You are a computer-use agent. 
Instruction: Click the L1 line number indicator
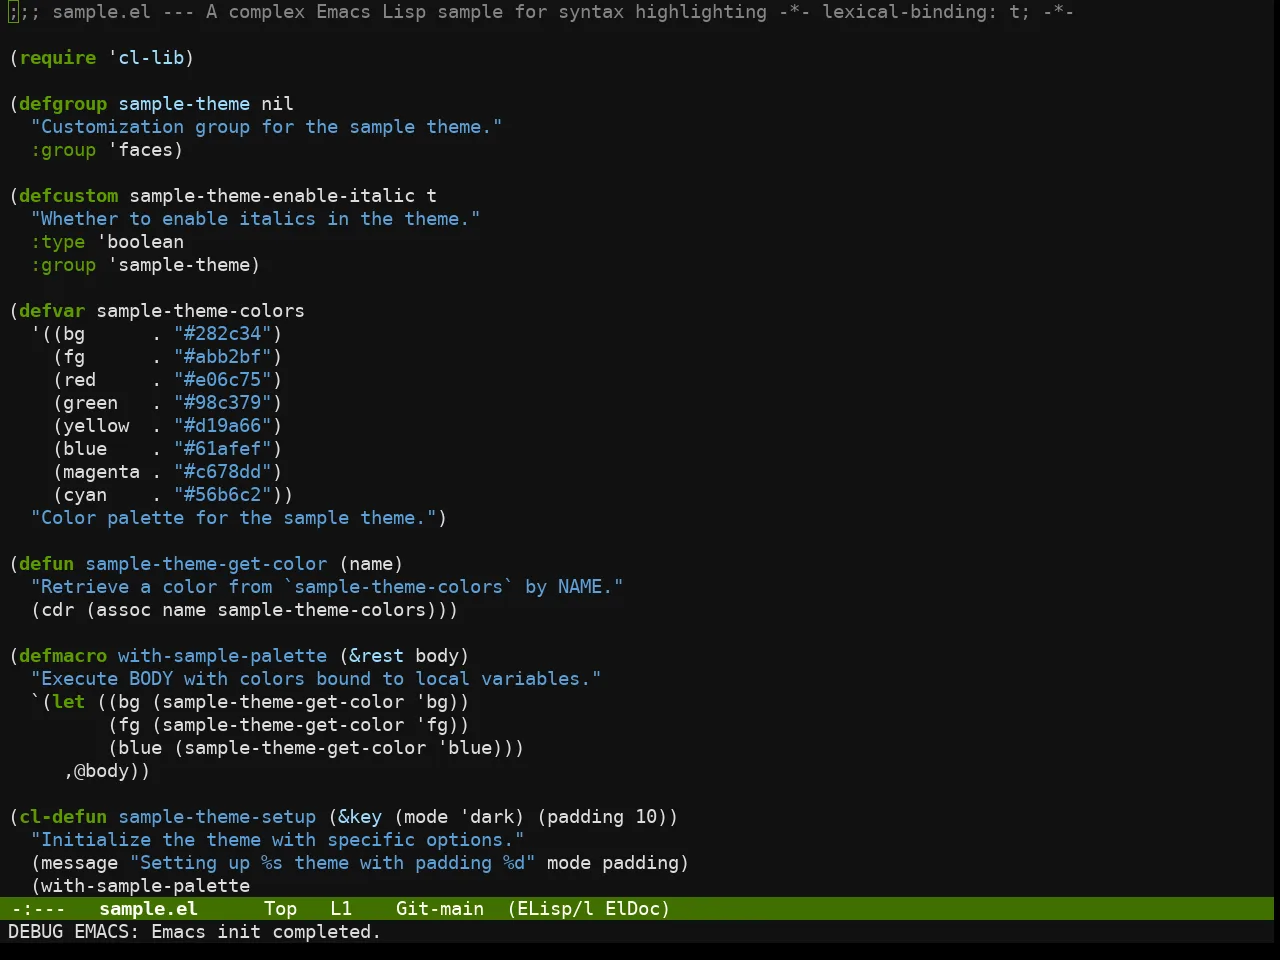point(341,909)
